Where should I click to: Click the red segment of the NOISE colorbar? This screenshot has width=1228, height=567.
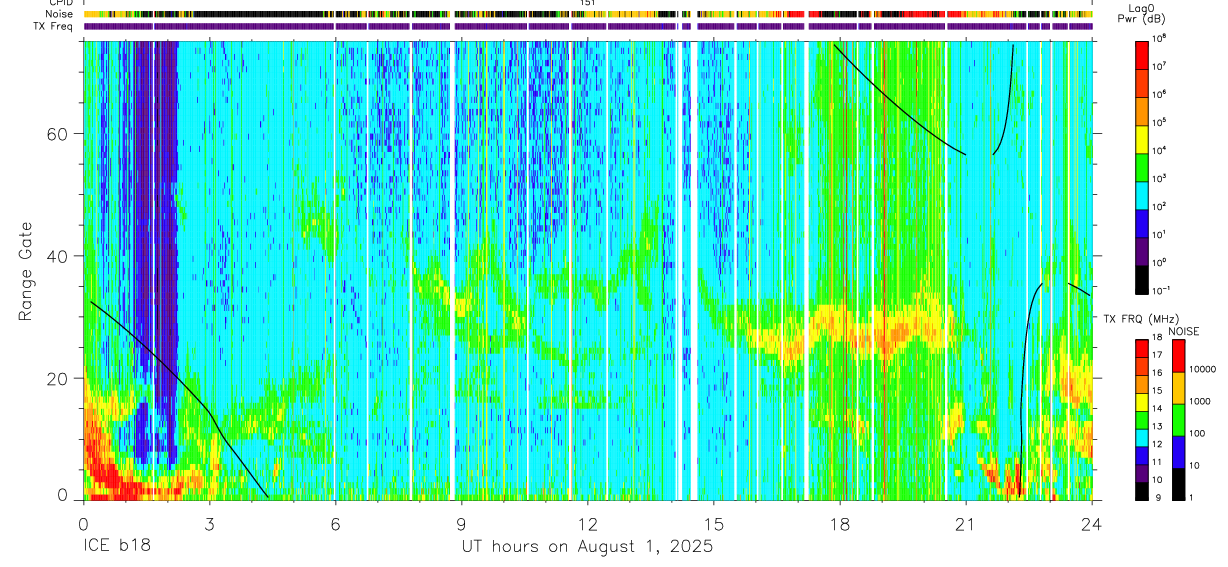coord(1178,355)
